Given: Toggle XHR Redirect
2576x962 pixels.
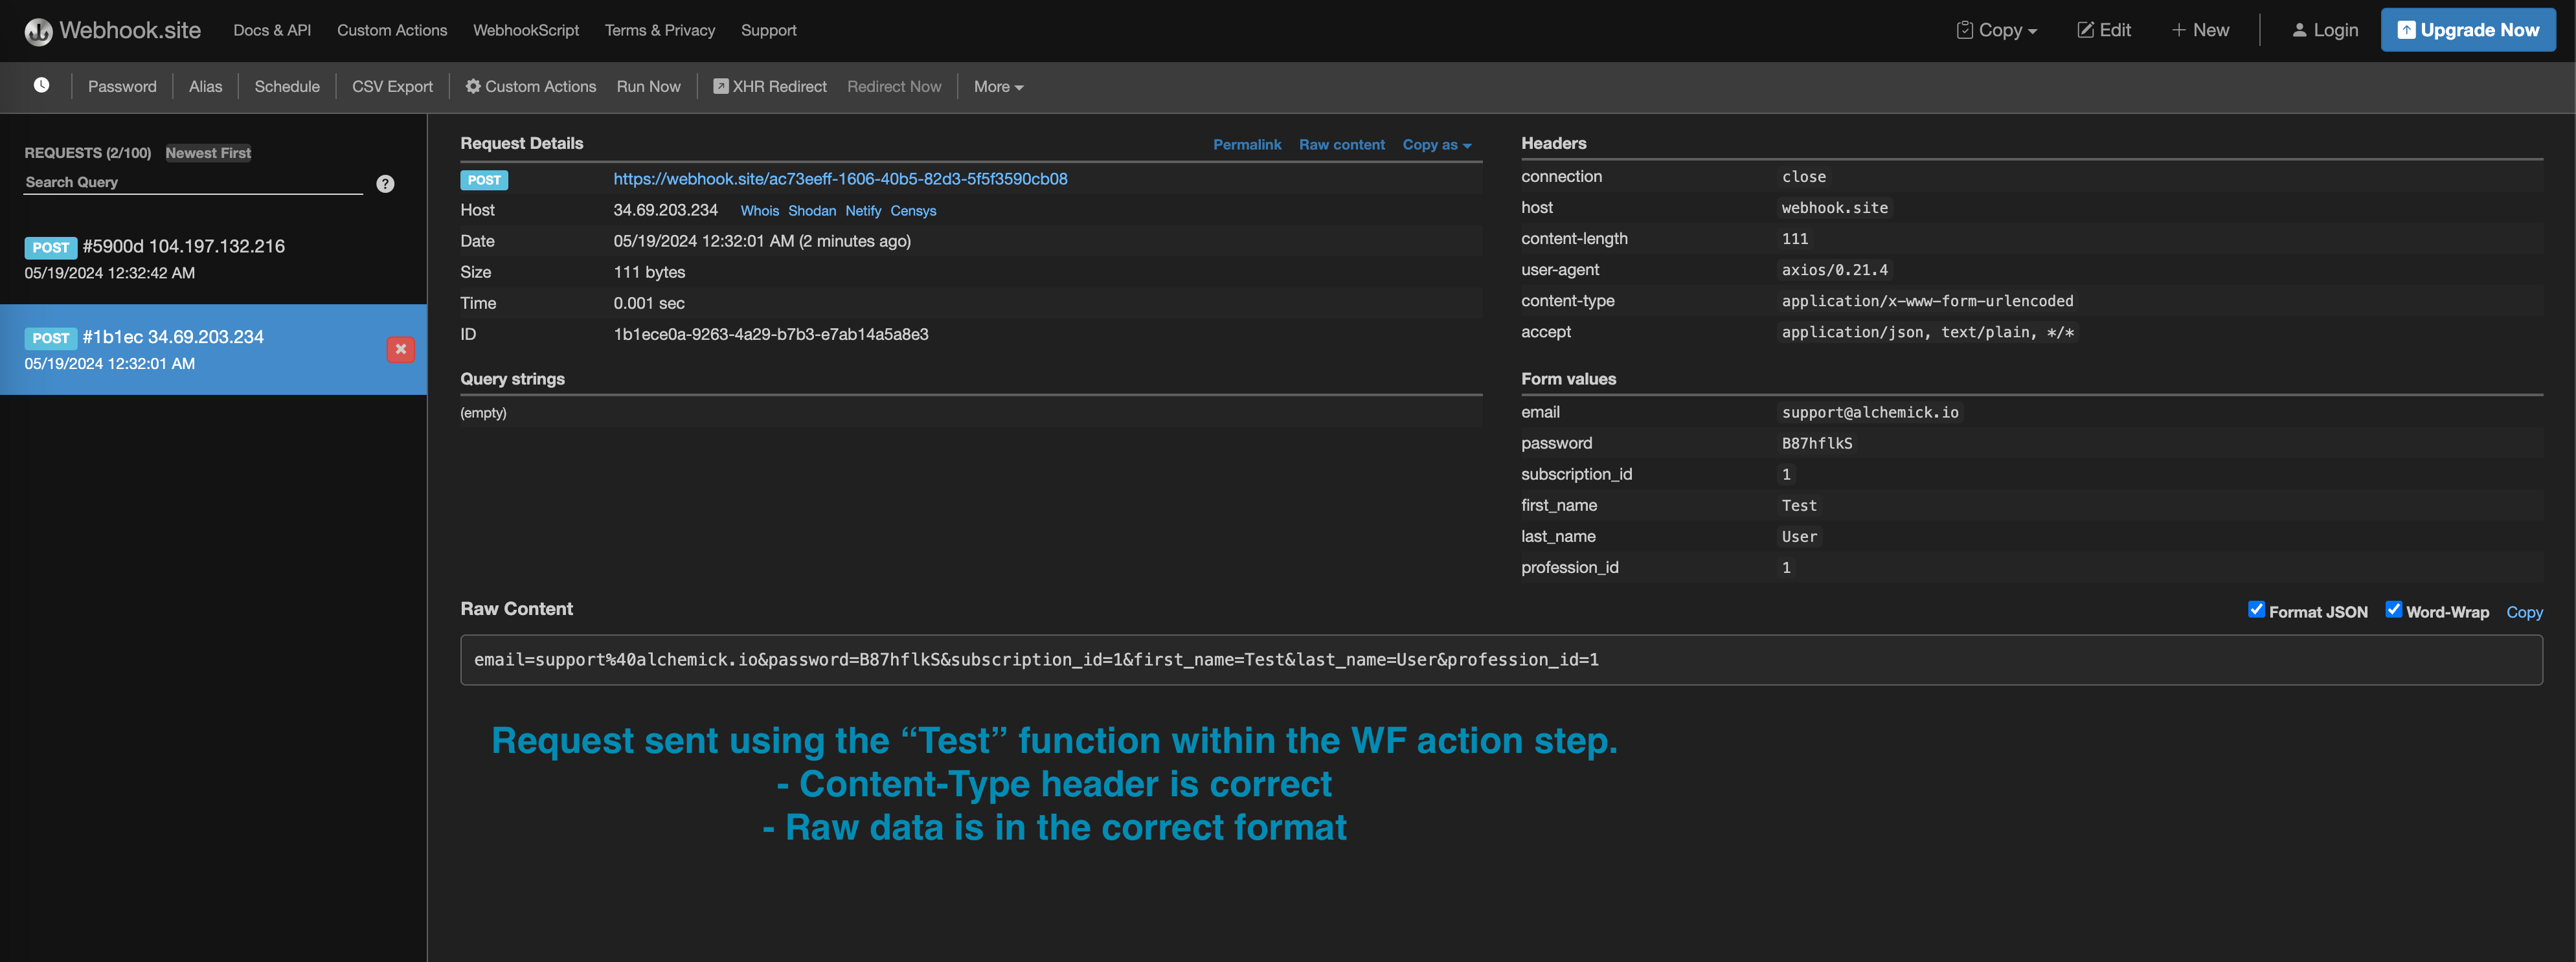Looking at the screenshot, I should click(x=770, y=87).
